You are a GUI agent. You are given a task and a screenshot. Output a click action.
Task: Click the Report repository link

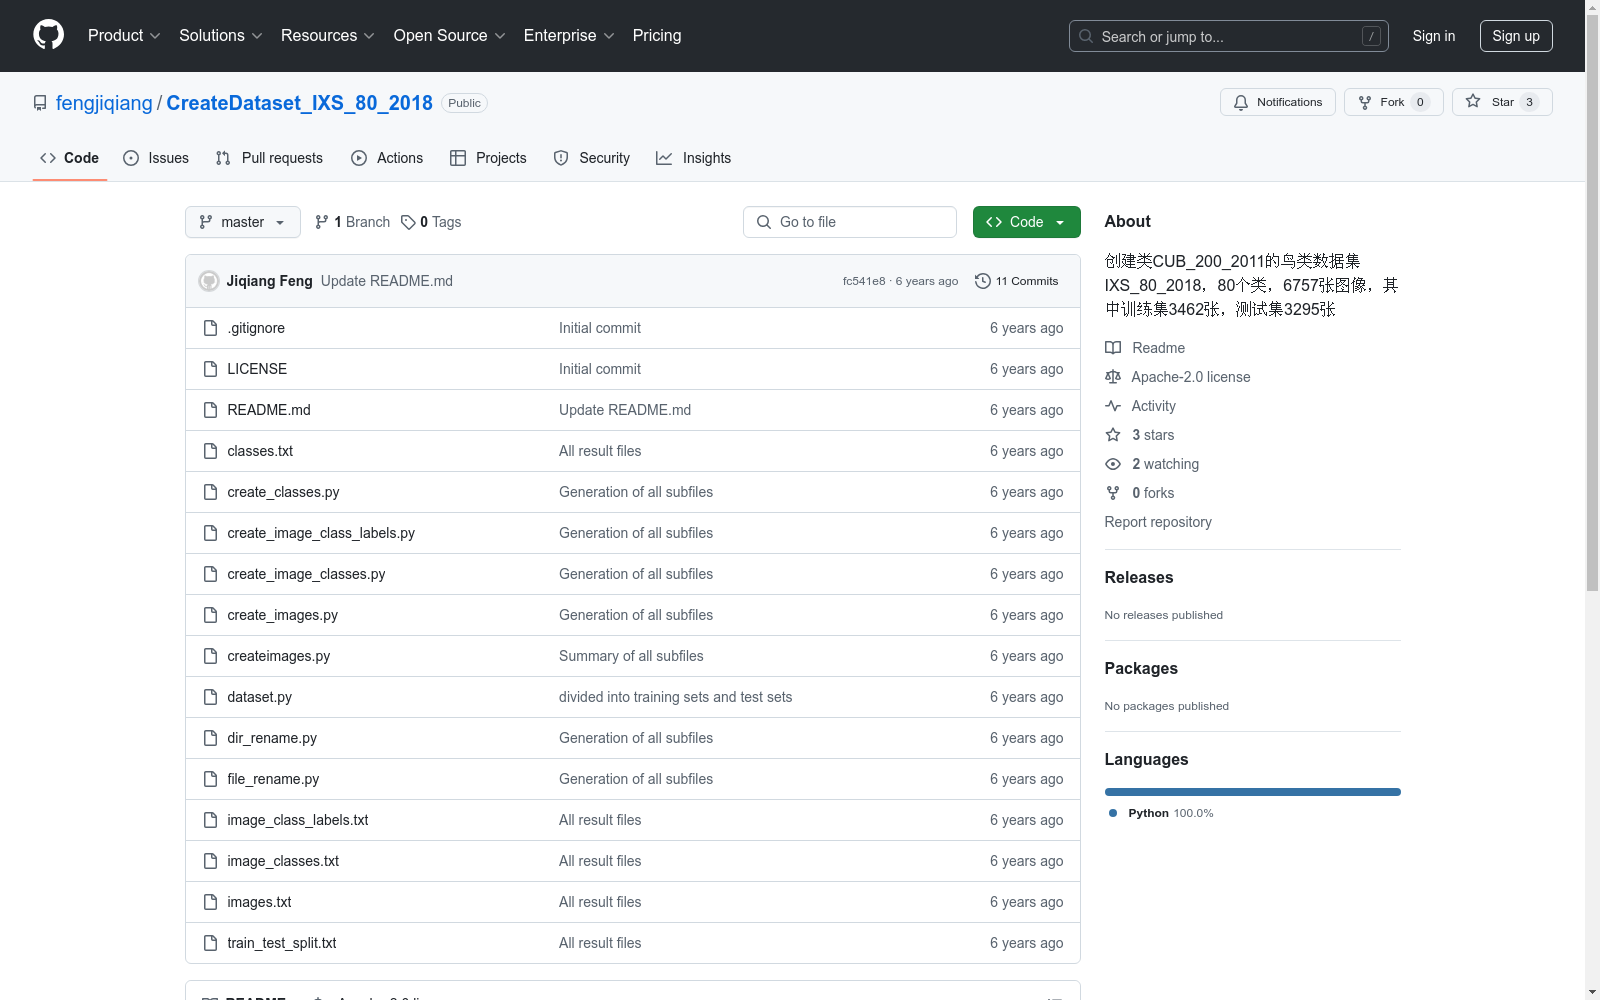point(1158,522)
